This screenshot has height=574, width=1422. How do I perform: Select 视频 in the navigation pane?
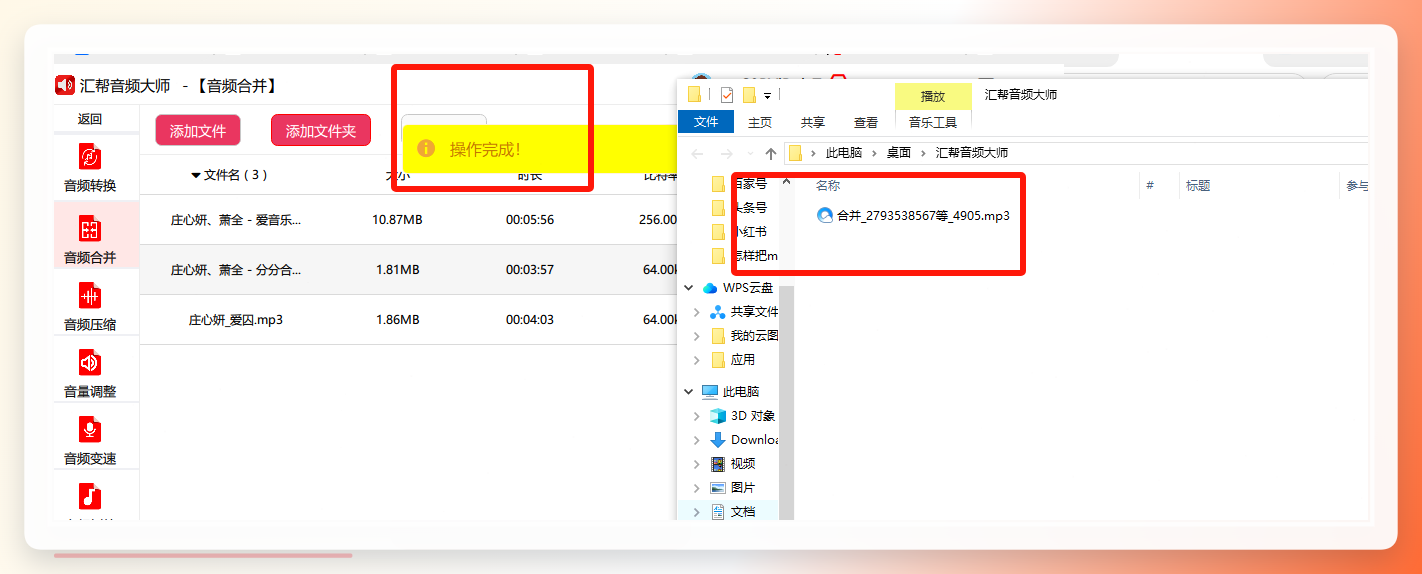(x=732, y=463)
